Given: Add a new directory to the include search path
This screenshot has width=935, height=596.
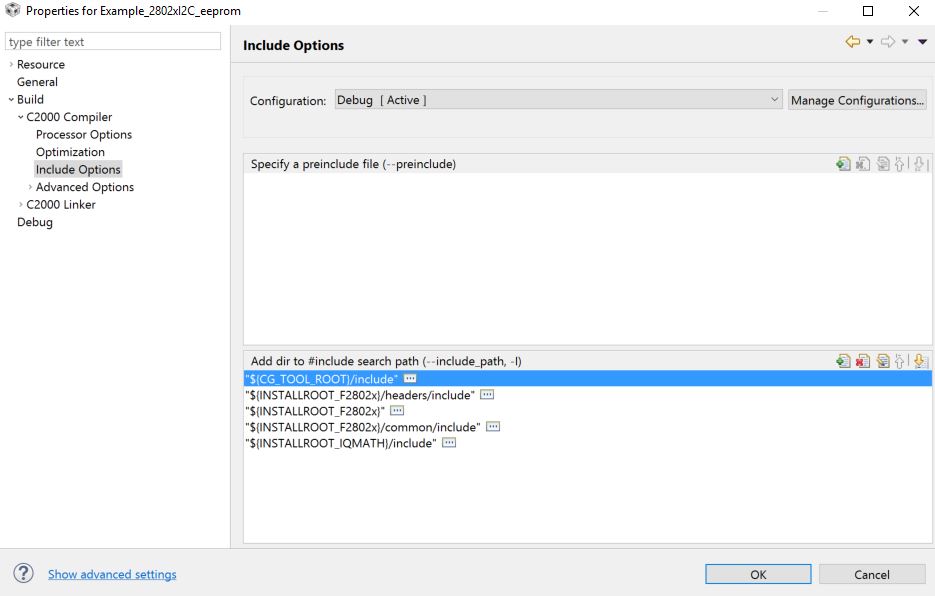Looking at the screenshot, I should pos(843,361).
